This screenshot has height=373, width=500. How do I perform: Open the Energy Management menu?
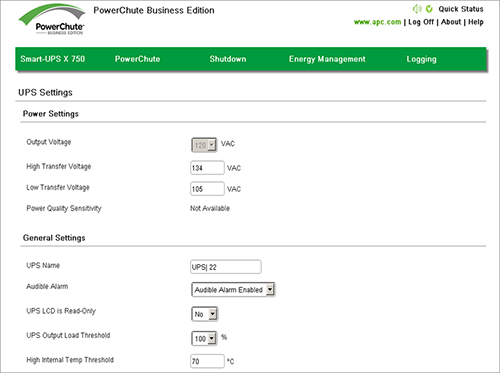tap(327, 59)
